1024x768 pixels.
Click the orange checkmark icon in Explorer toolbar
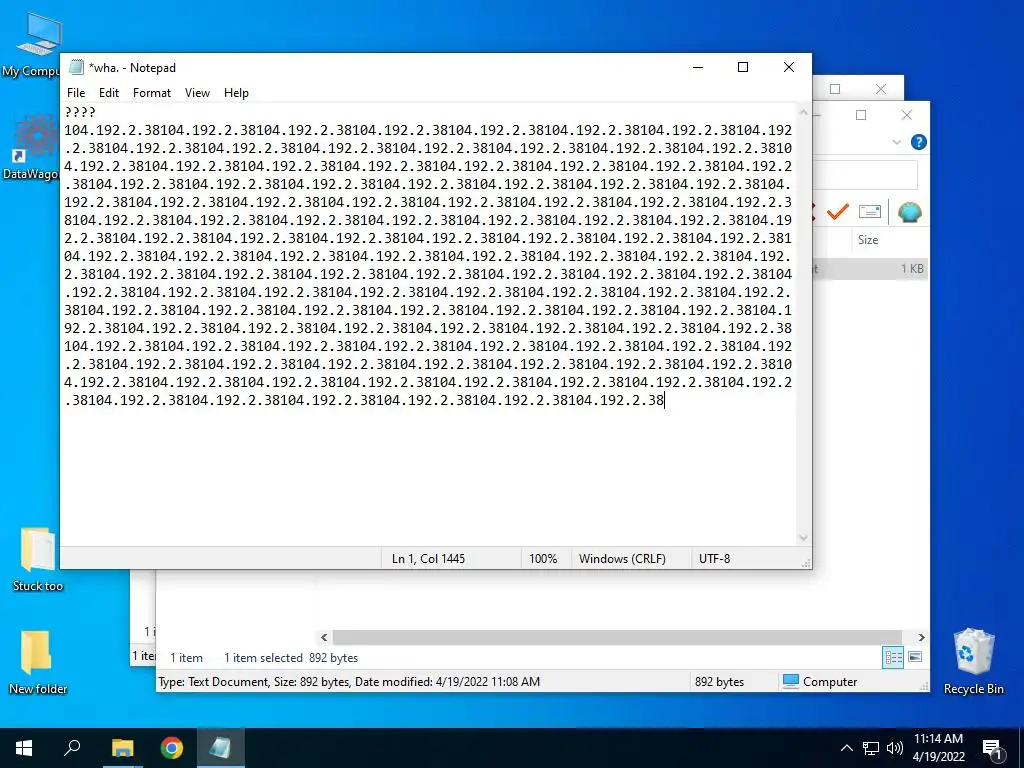pyautogui.click(x=837, y=212)
